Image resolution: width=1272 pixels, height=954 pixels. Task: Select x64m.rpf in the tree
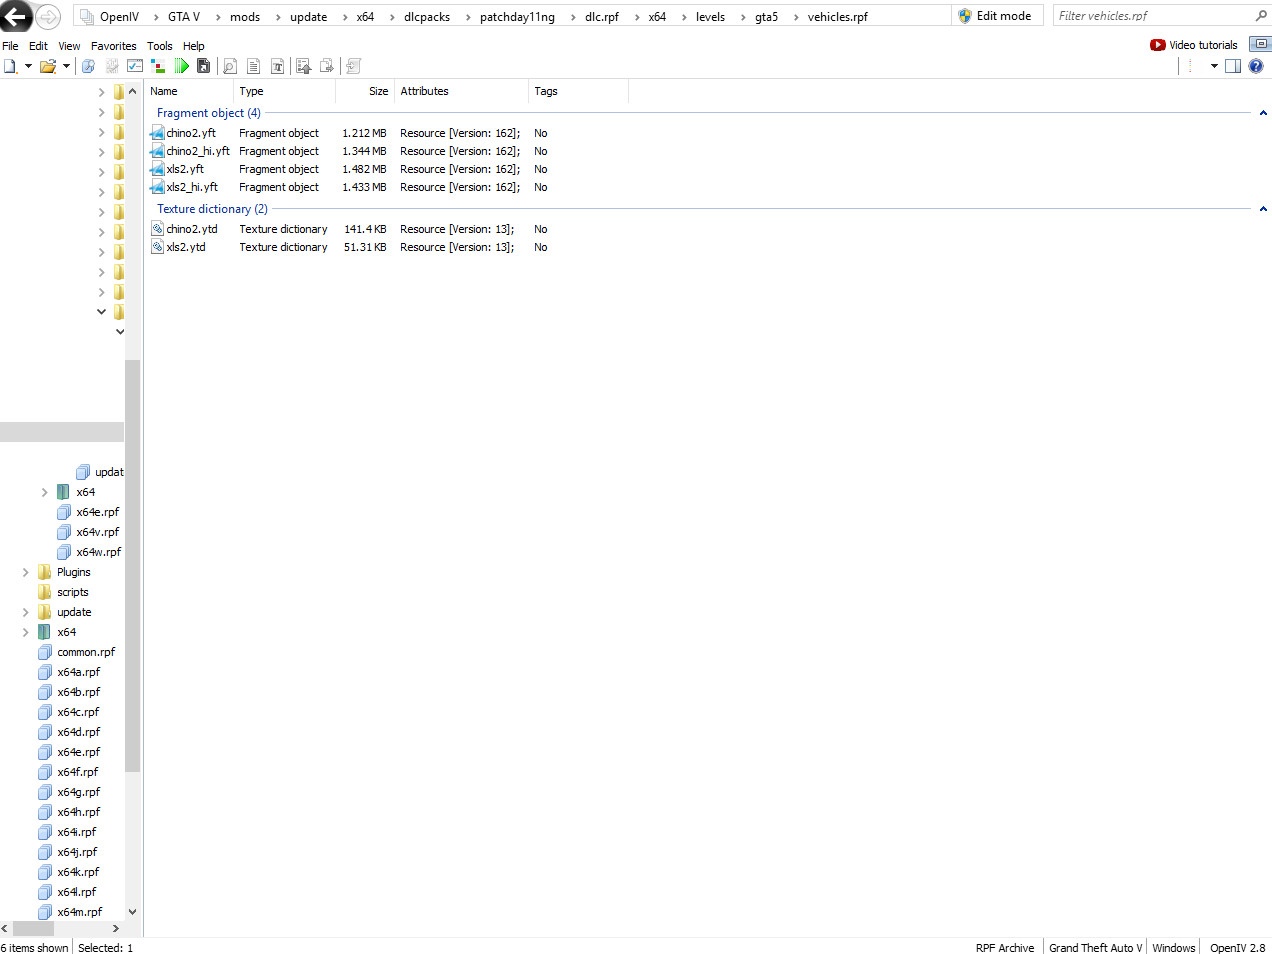(80, 912)
